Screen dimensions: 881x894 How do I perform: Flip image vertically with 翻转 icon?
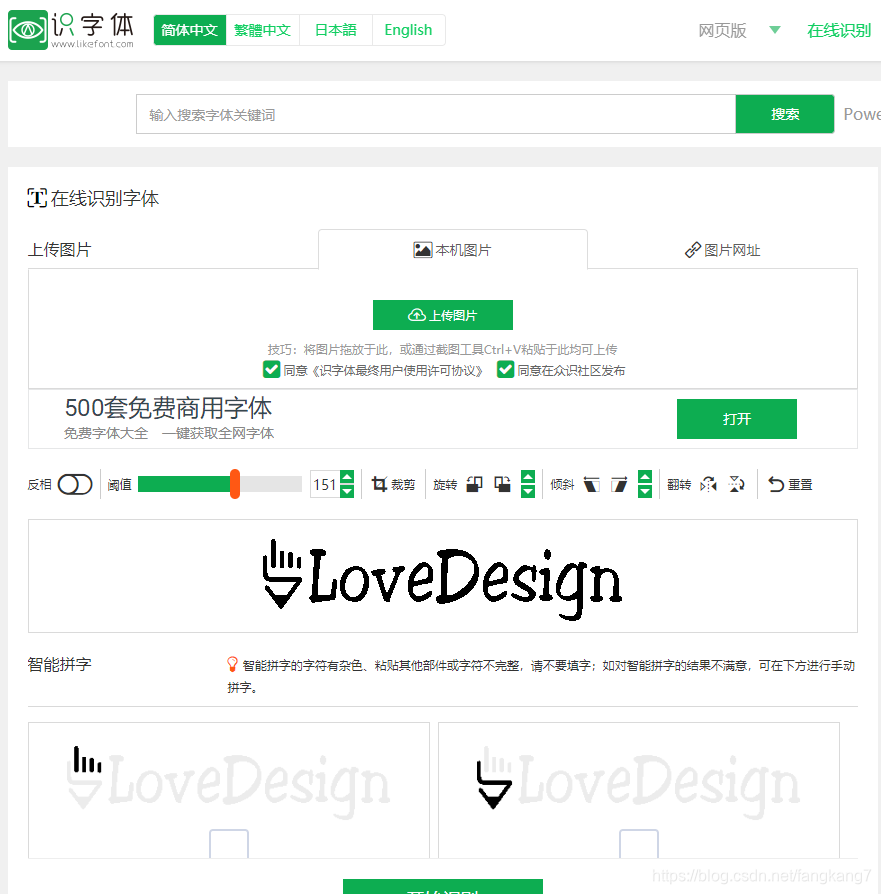737,485
